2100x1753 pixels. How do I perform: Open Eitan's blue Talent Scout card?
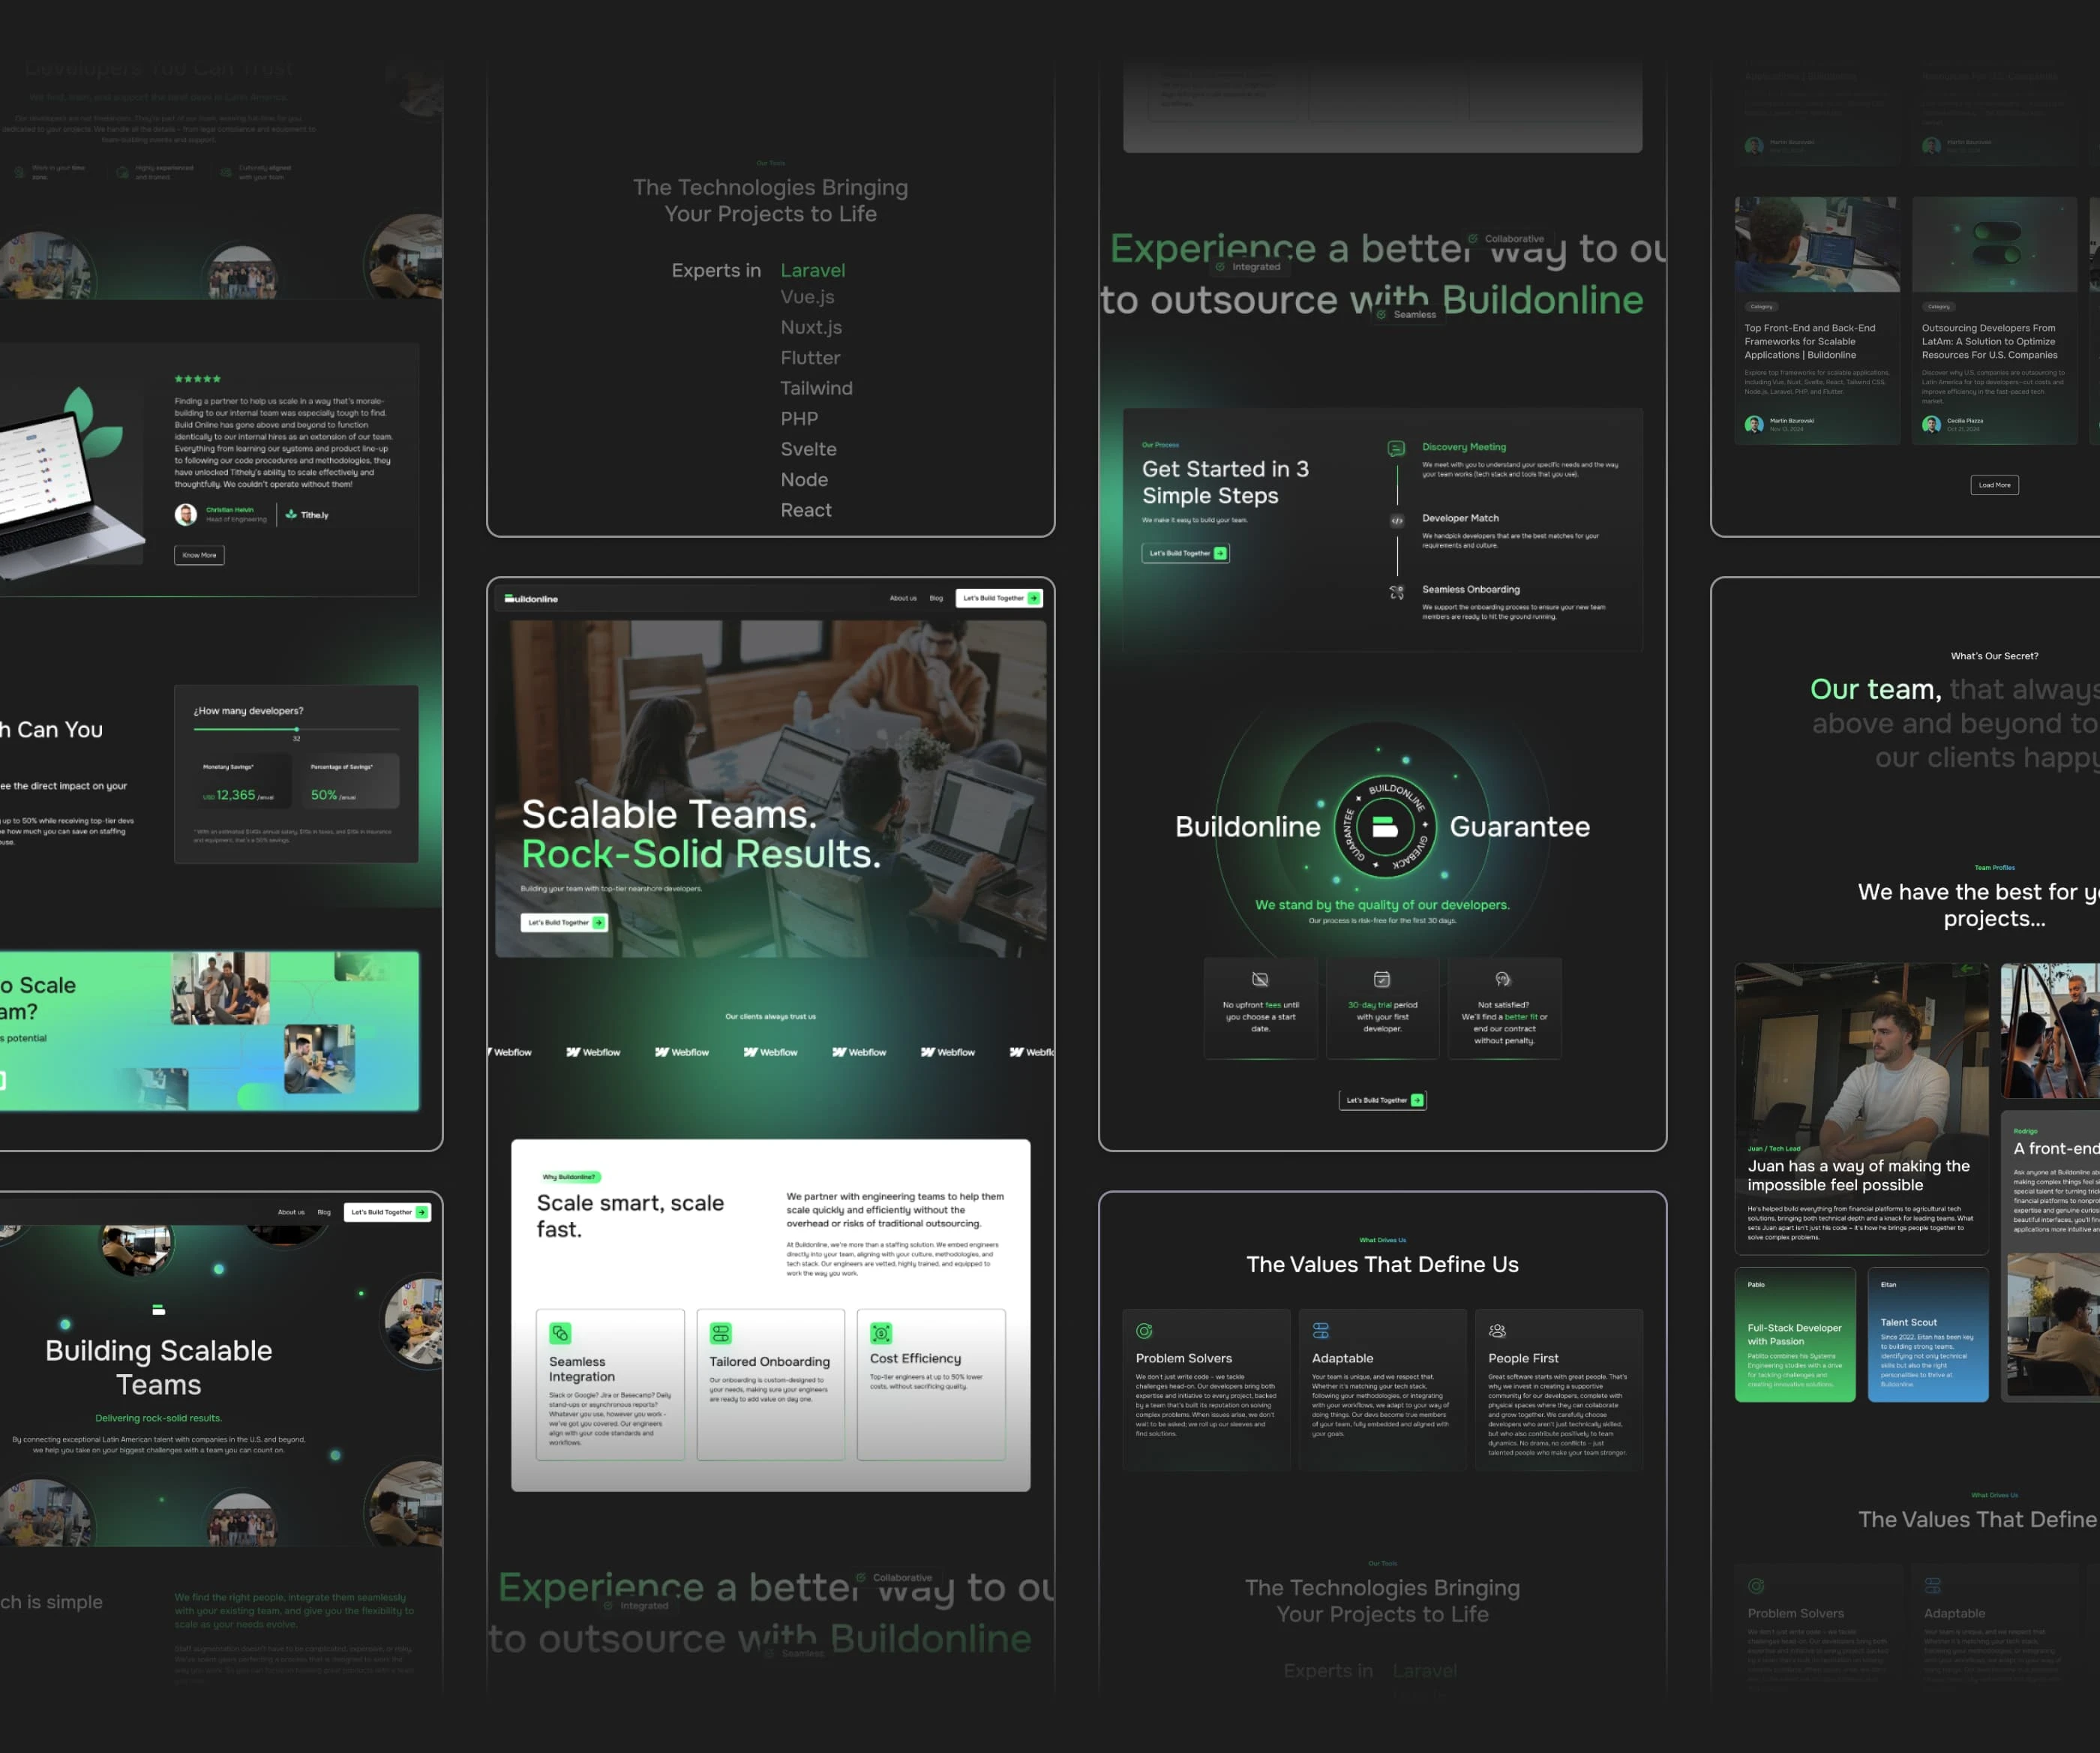[x=1928, y=1335]
